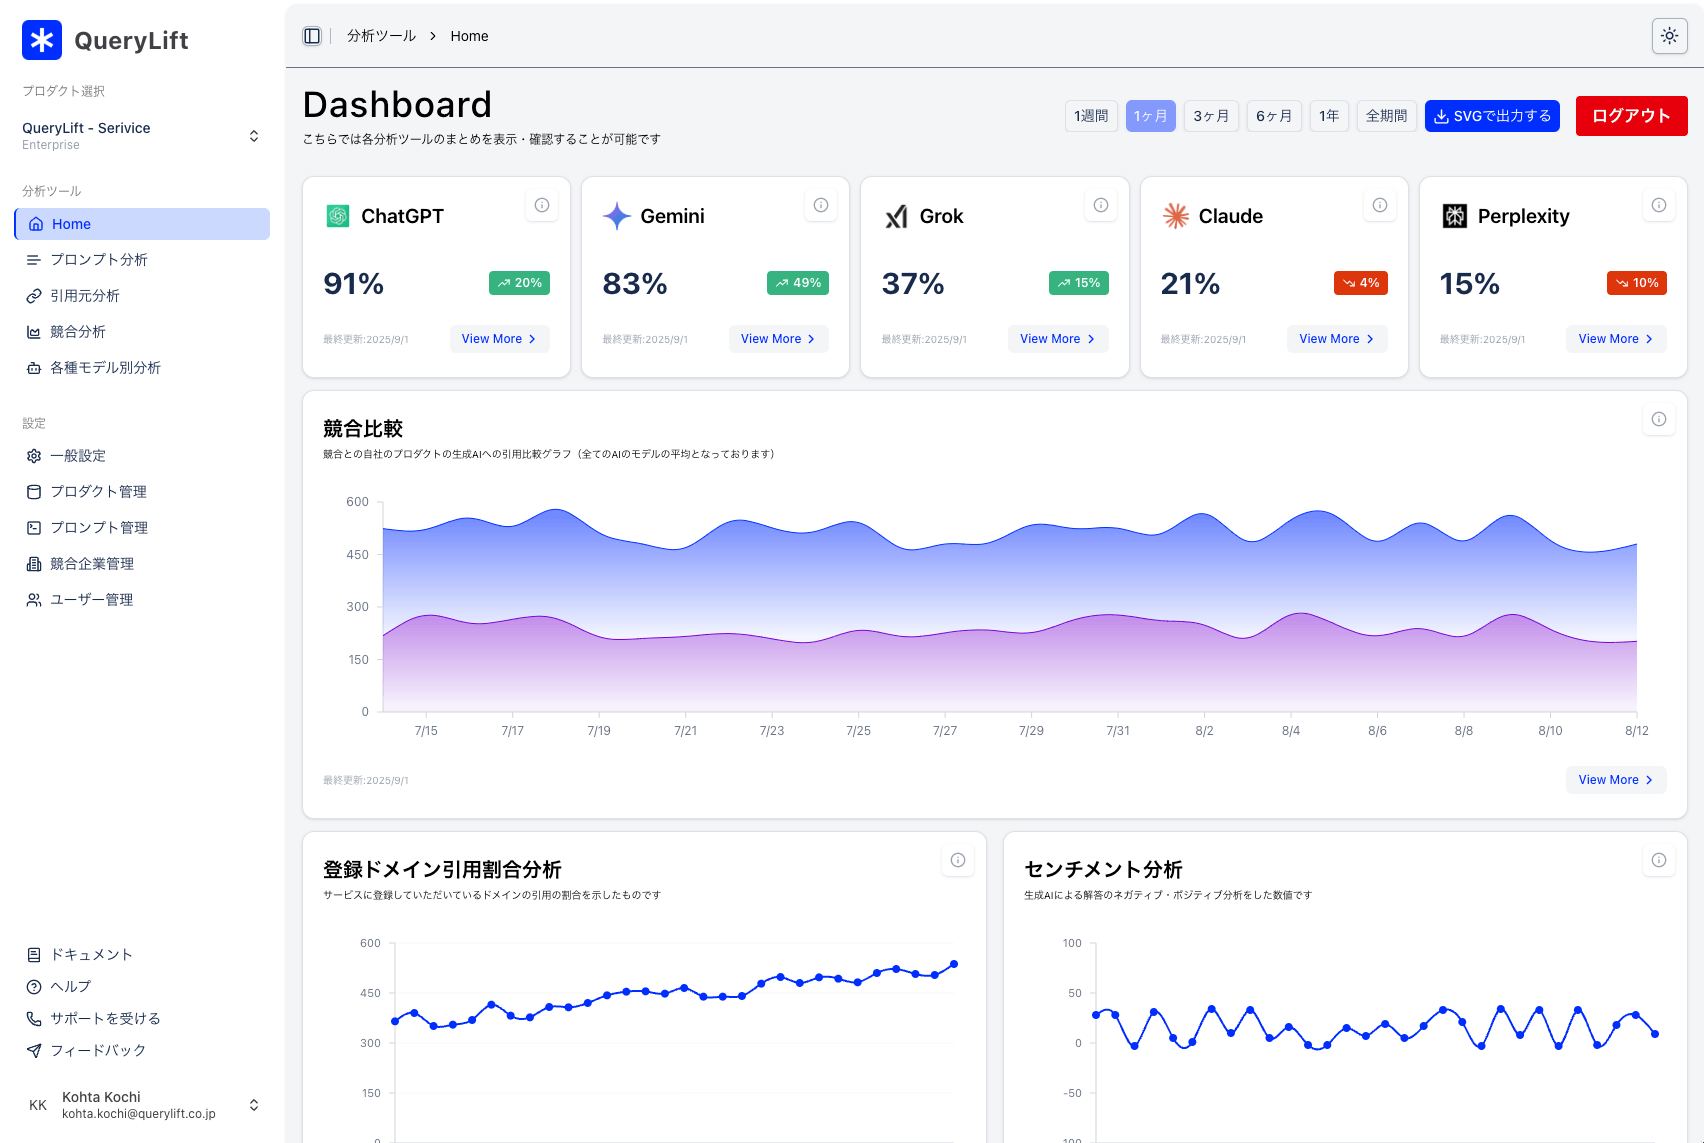
Task: Open info icon on ChatGPT card
Action: tap(542, 205)
